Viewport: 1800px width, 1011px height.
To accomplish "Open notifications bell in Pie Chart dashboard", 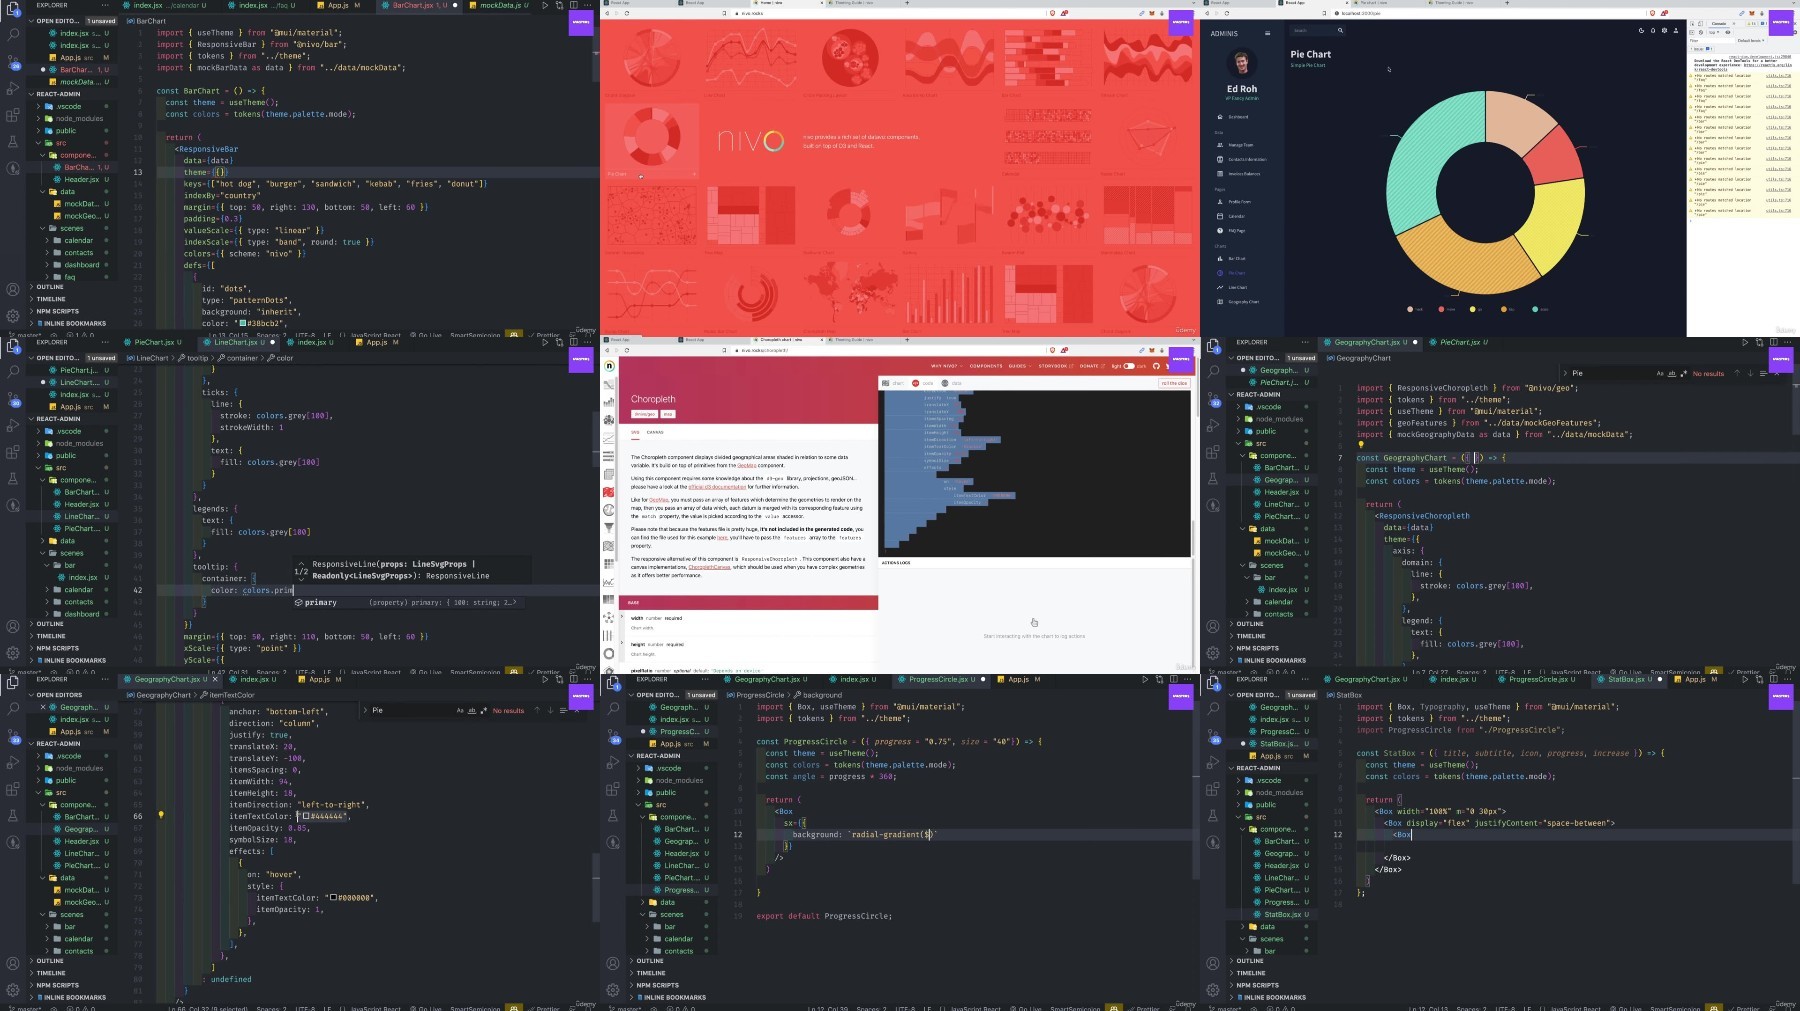I will coord(1653,31).
